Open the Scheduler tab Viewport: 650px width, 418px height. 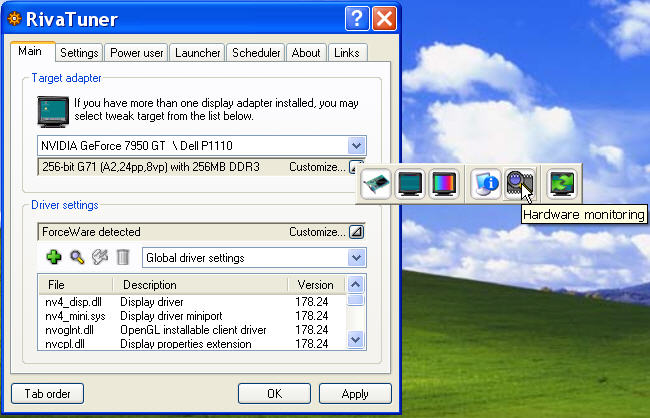coord(256,53)
